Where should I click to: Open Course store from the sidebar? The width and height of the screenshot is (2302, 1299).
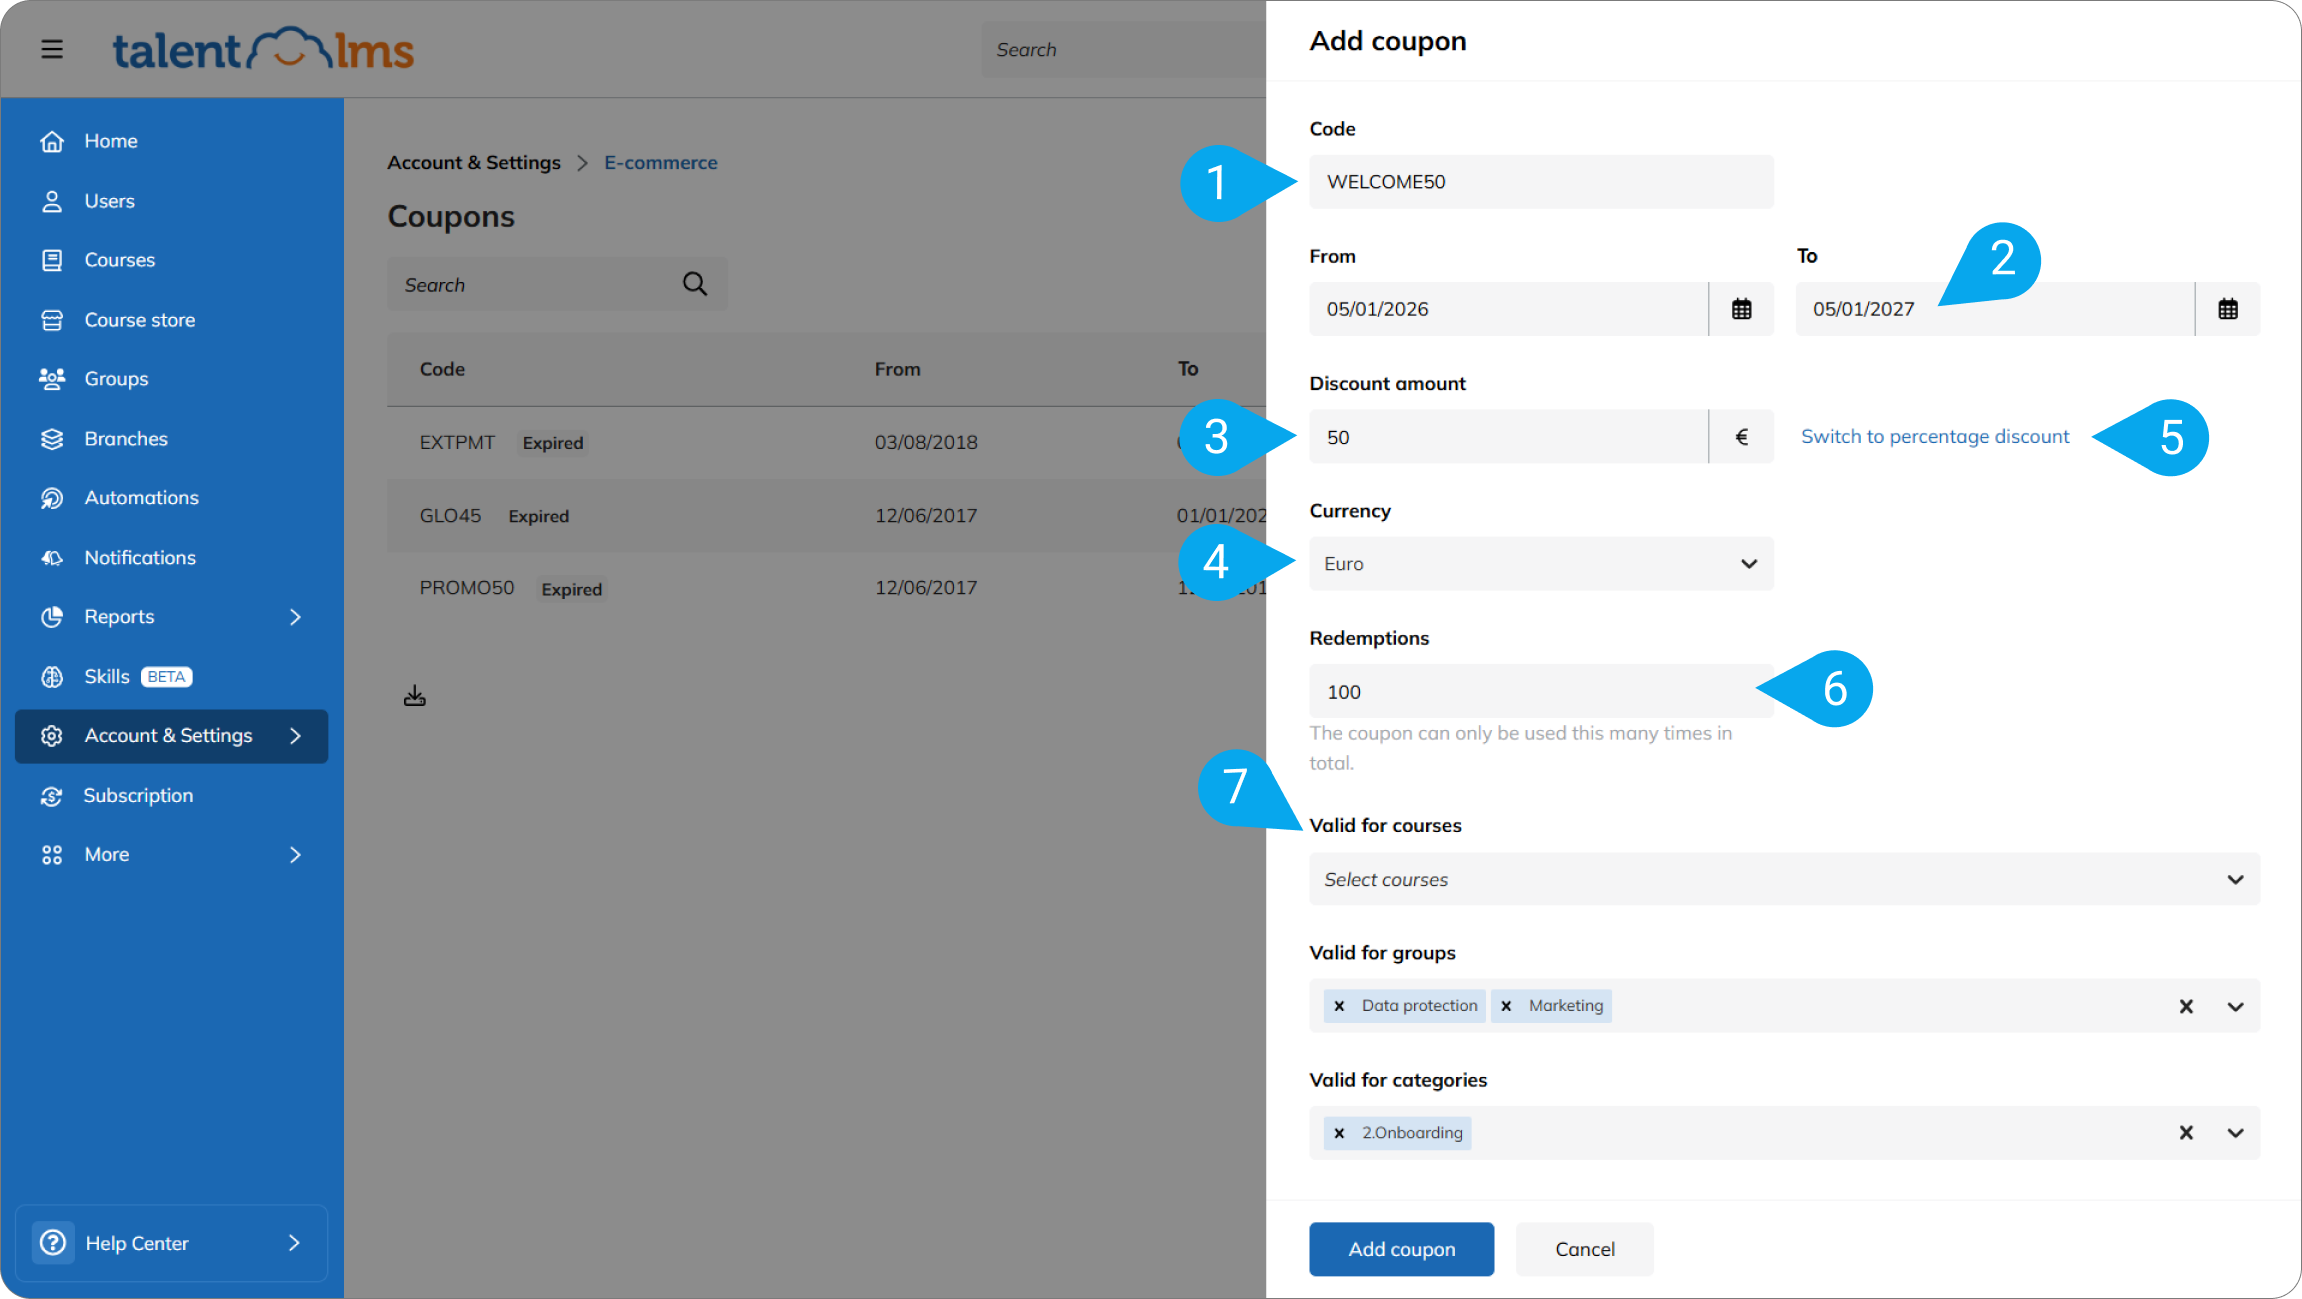point(139,320)
